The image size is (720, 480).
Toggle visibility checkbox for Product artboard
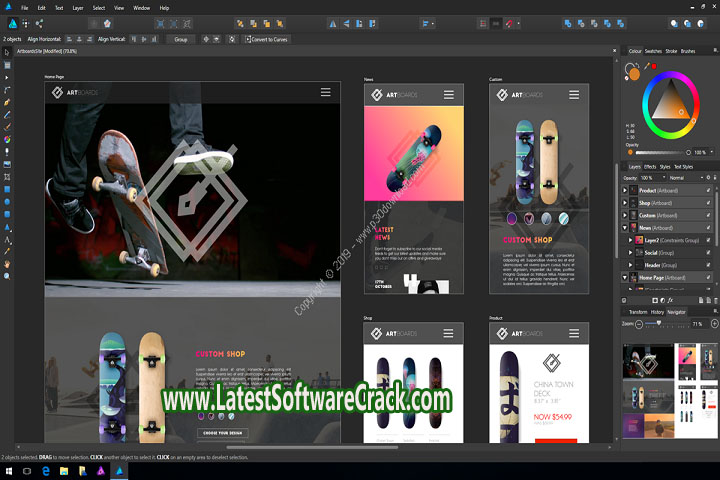(x=708, y=190)
